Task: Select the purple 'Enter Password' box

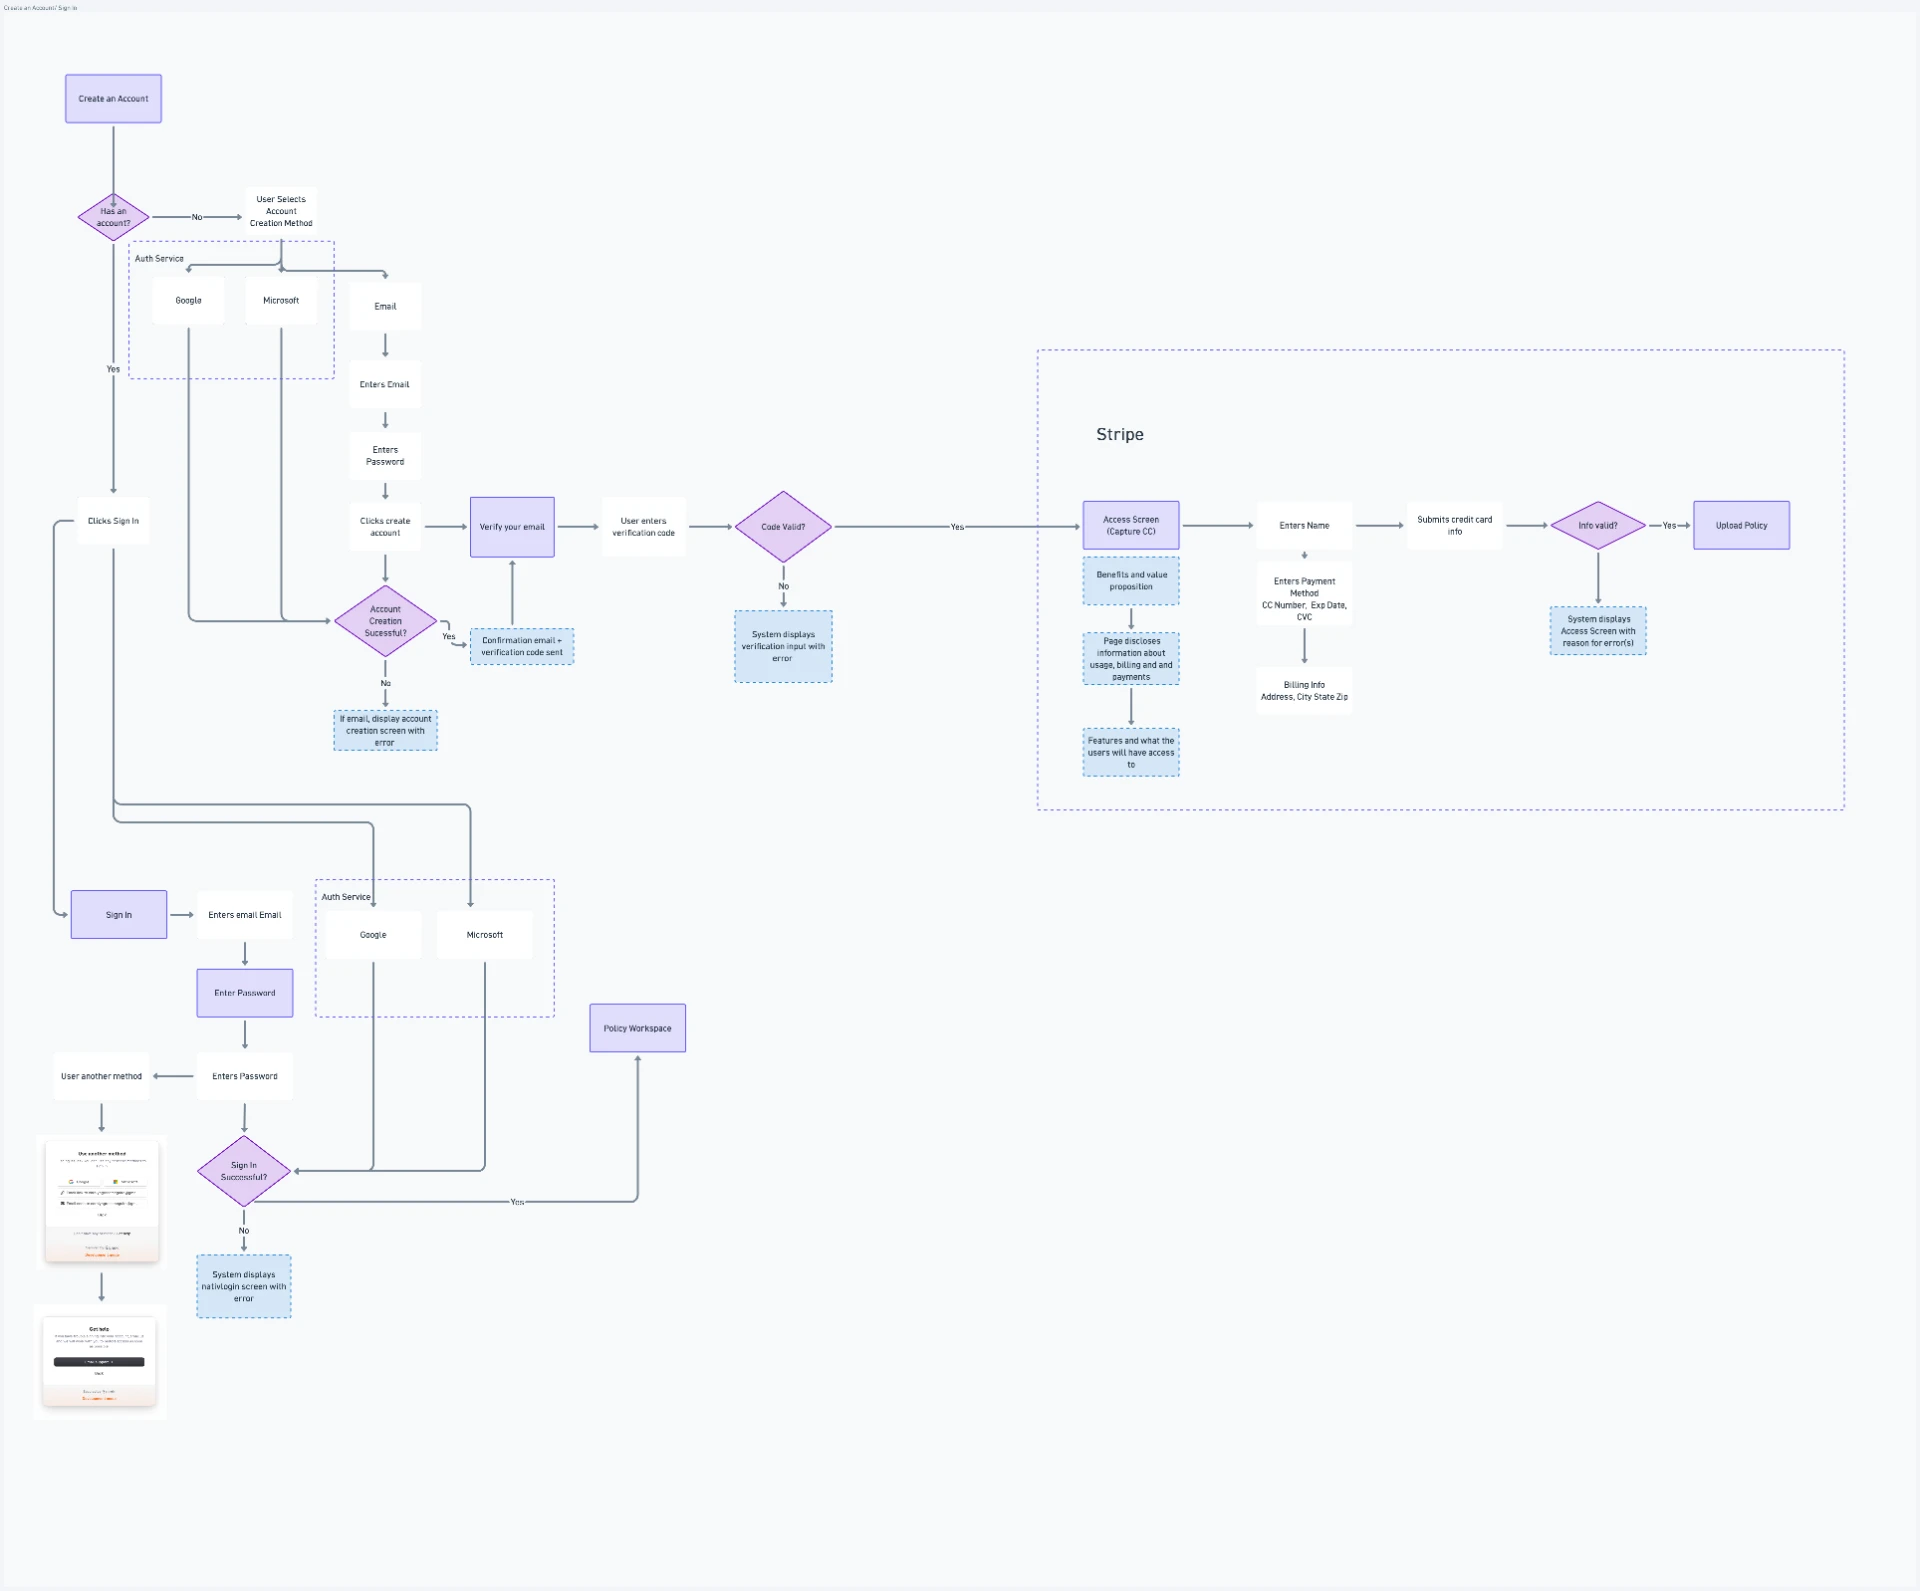Action: coord(245,993)
